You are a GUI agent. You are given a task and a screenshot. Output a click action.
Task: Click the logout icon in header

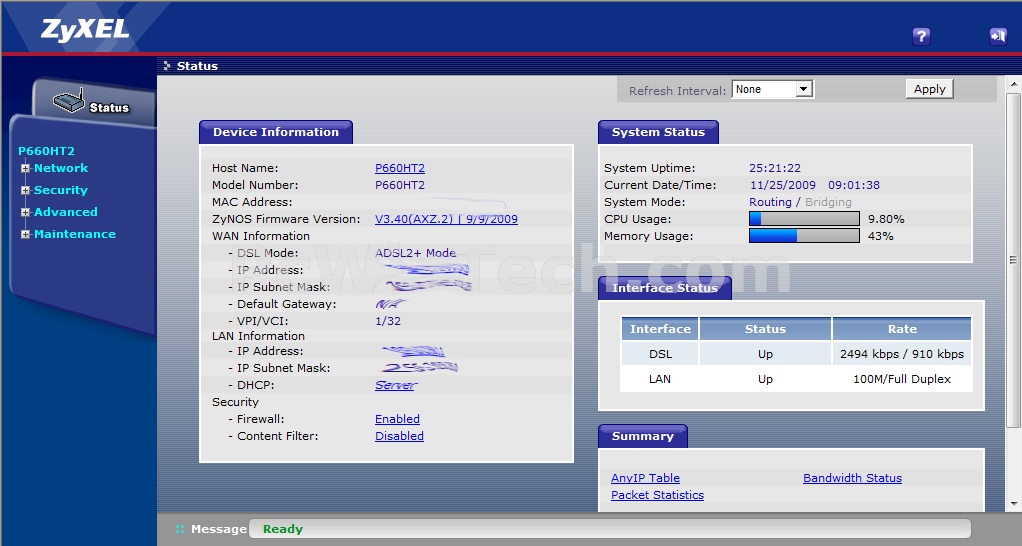point(998,36)
